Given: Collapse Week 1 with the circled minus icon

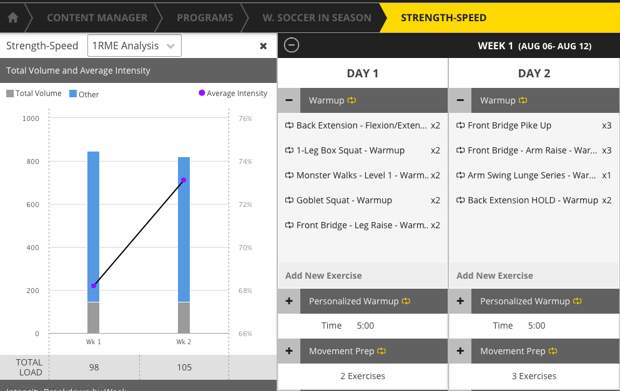Looking at the screenshot, I should pyautogui.click(x=291, y=45).
